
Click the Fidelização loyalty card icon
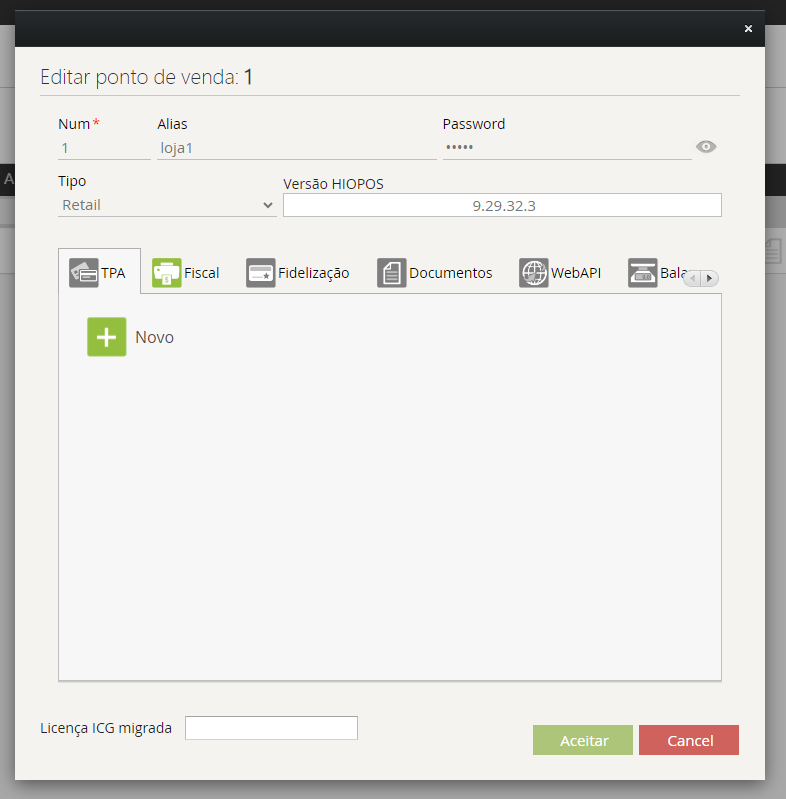(260, 273)
